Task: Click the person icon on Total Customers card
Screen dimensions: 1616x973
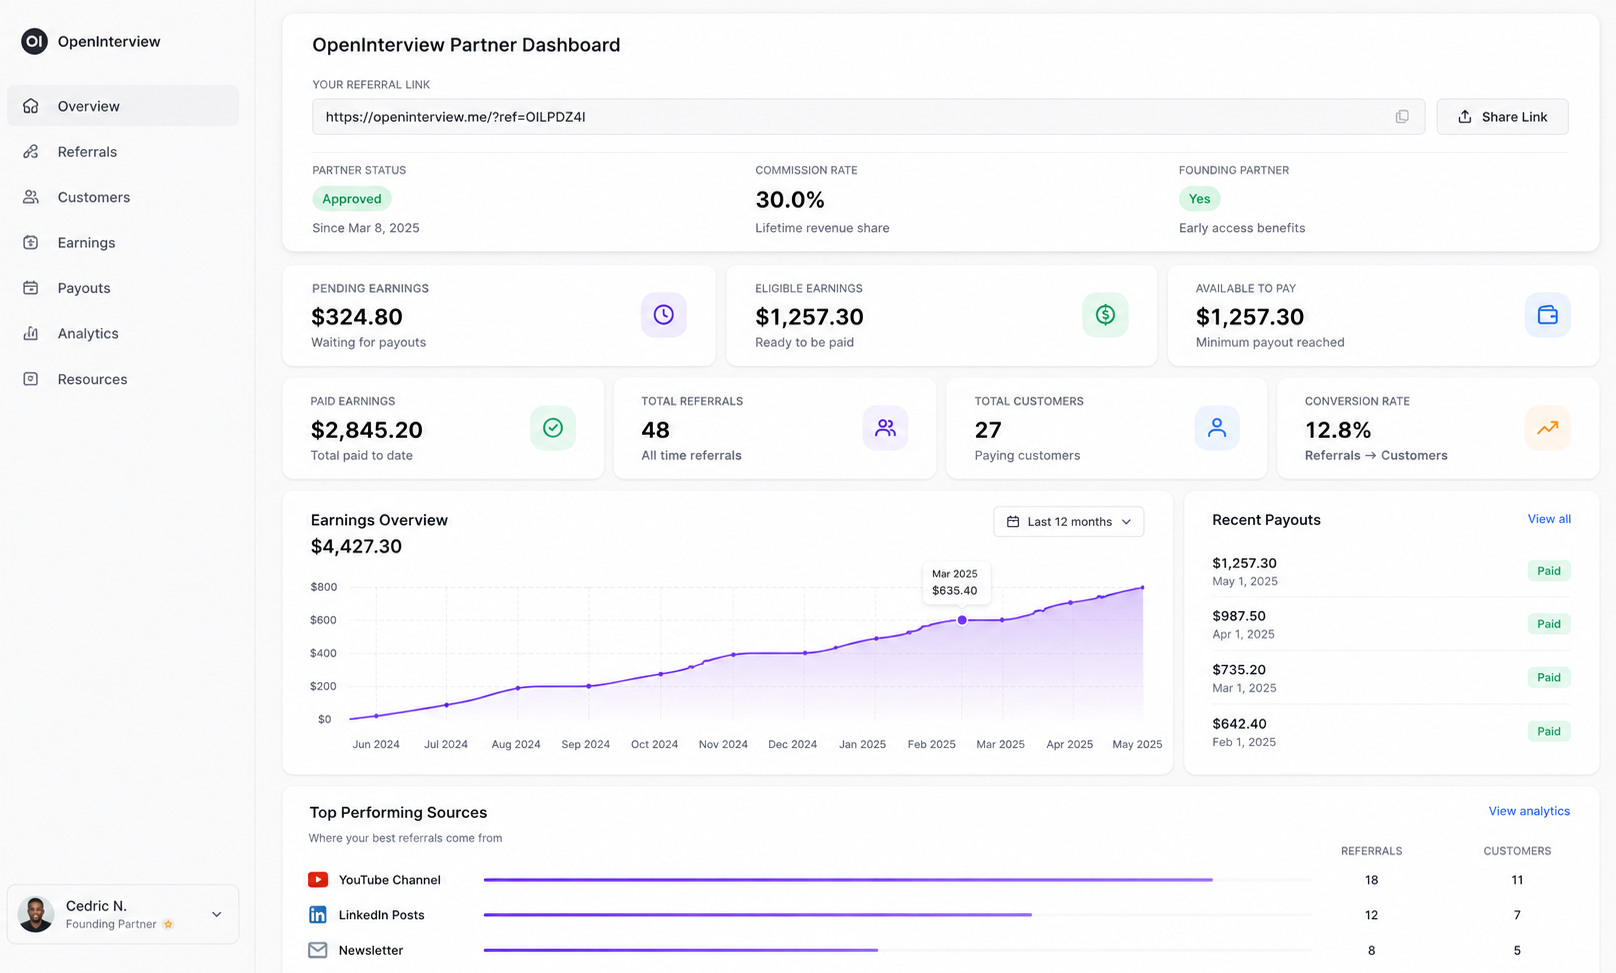Action: pos(1217,428)
